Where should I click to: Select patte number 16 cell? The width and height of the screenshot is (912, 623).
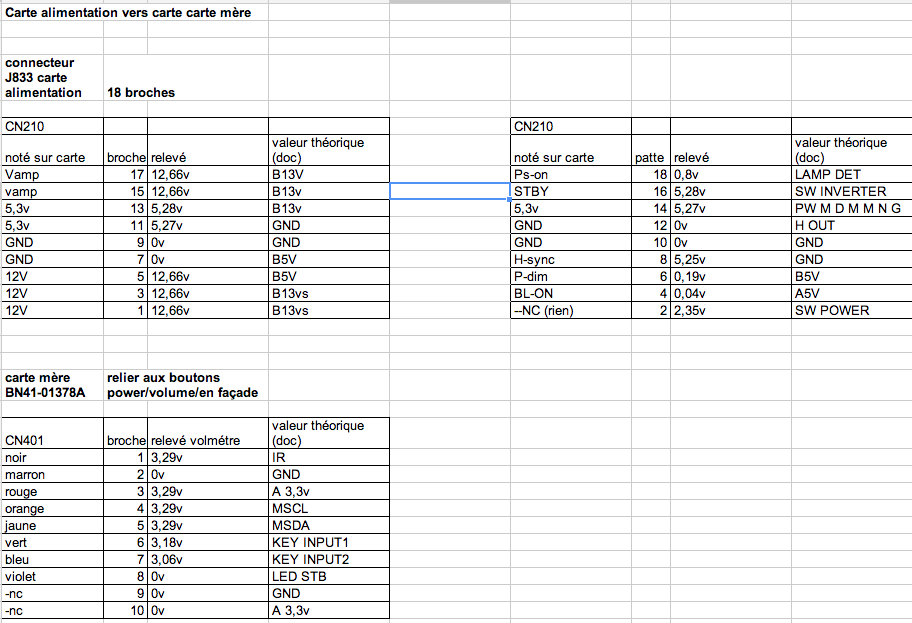pyautogui.click(x=650, y=191)
